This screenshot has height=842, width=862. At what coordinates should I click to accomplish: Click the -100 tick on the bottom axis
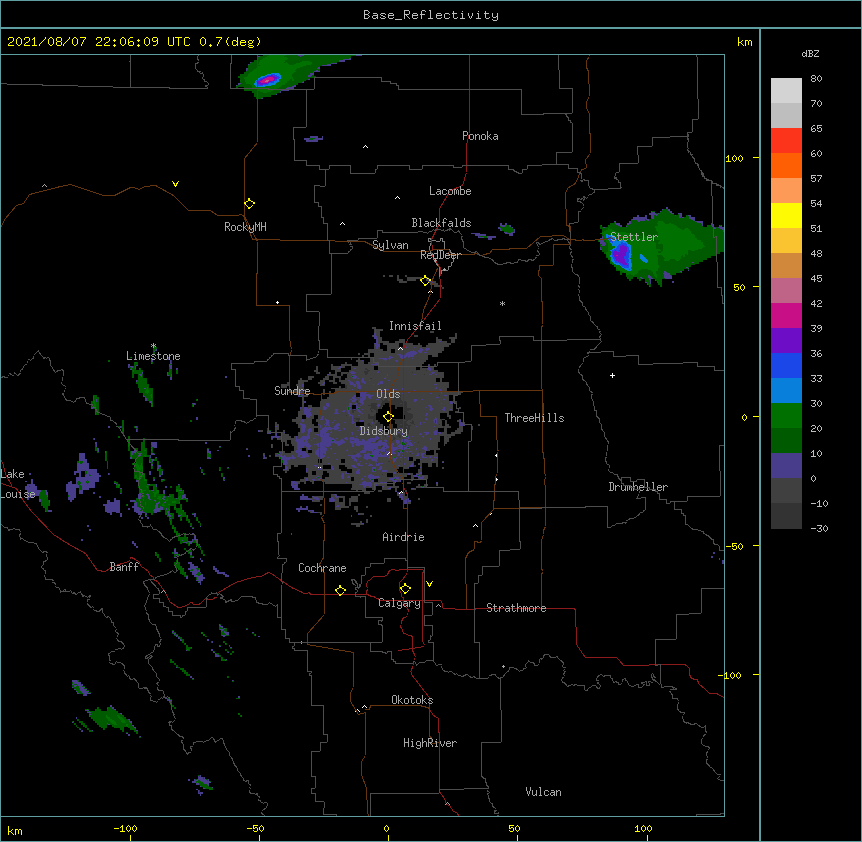(x=126, y=828)
